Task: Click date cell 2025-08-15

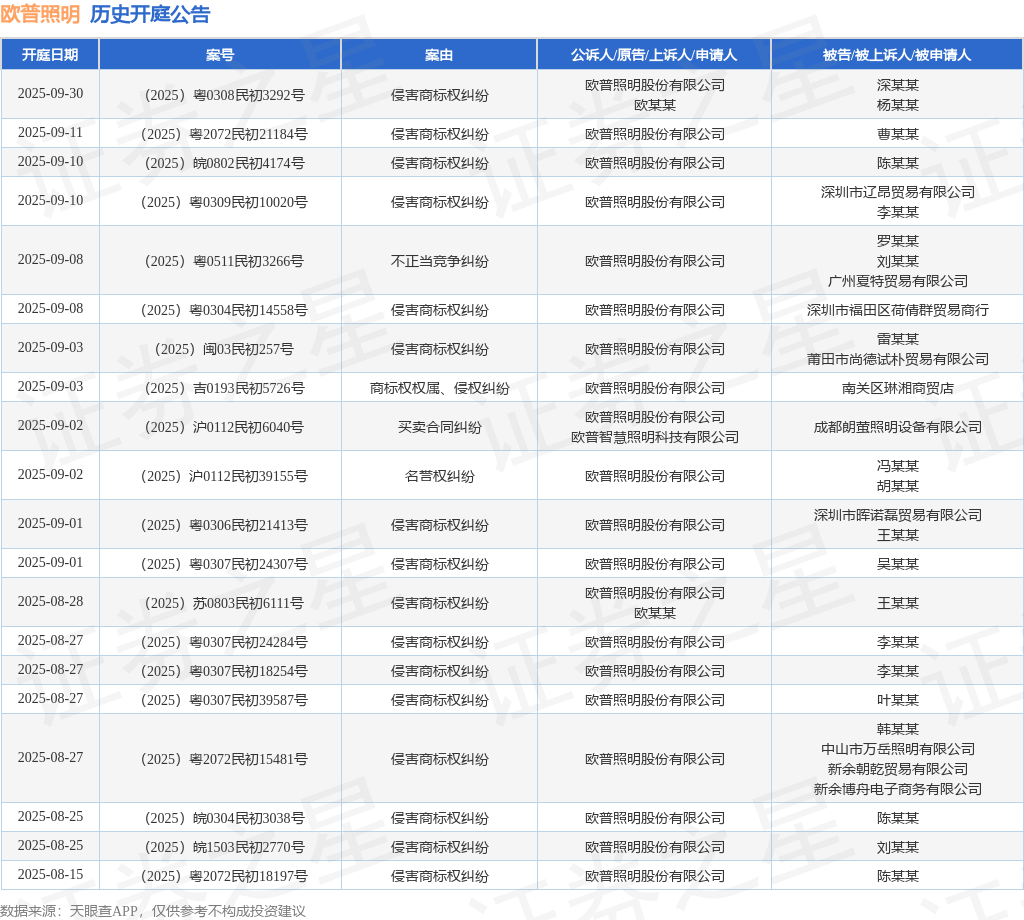Action: click(x=50, y=874)
